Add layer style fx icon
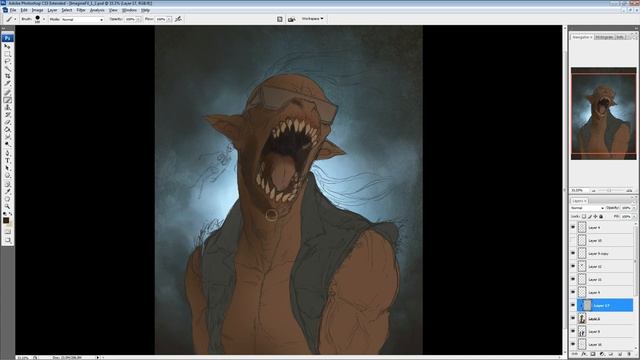Image resolution: width=640 pixels, height=360 pixels. 584,354
